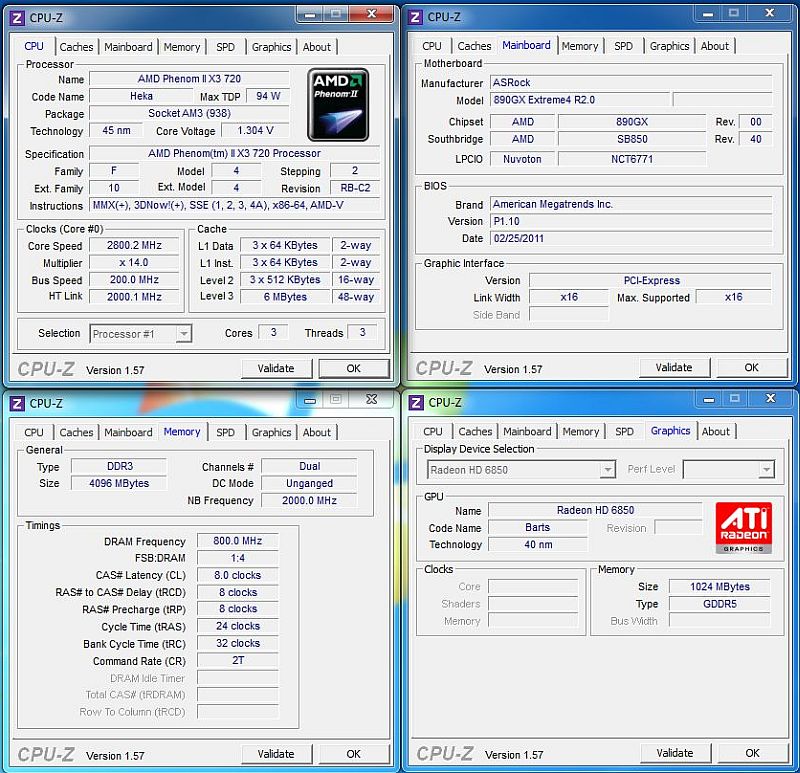Switch to SPD tab in the Memory window
This screenshot has height=773, width=800.
click(226, 432)
